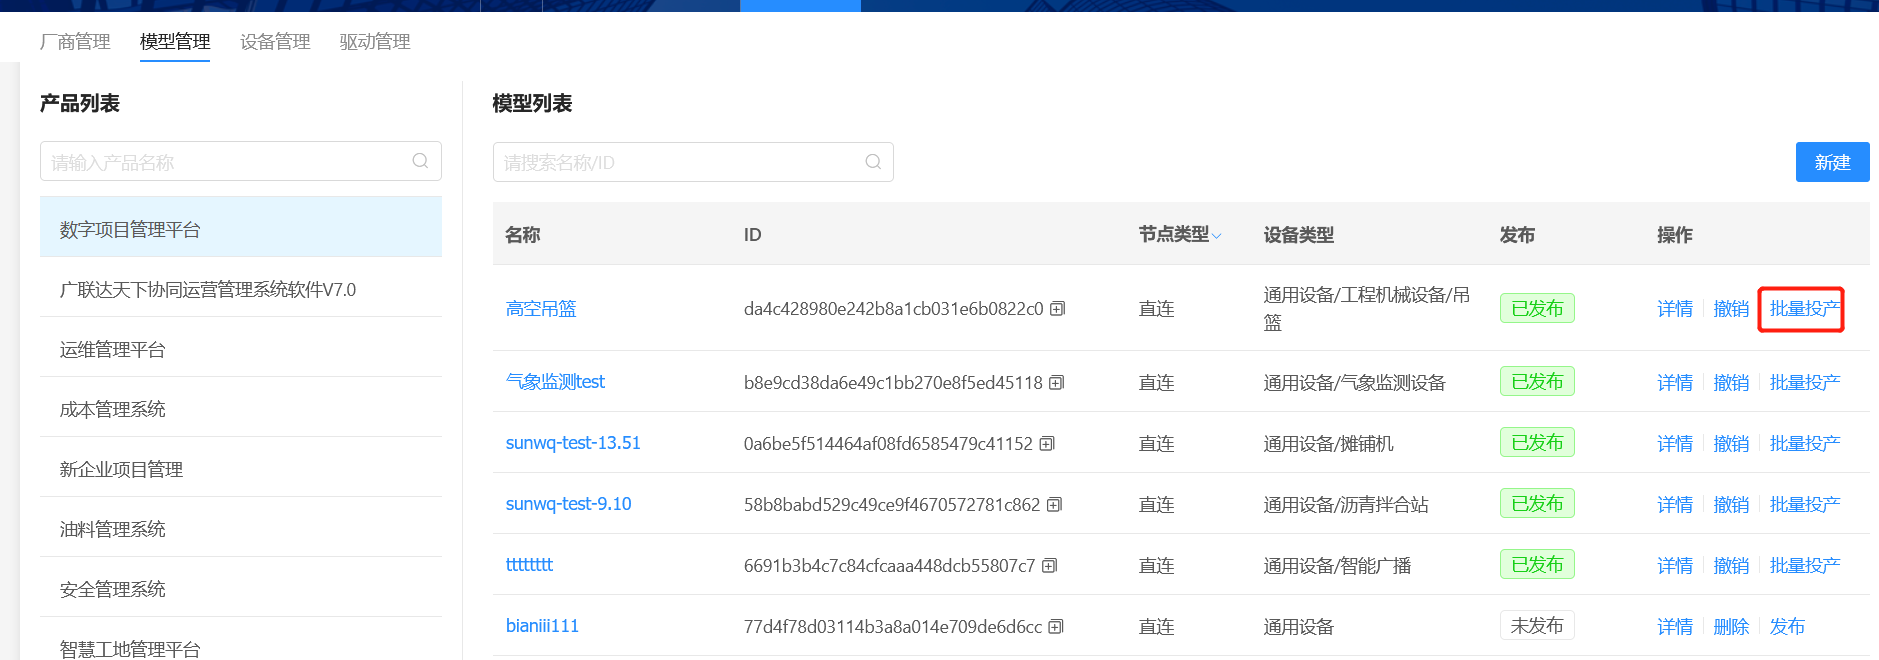Screen dimensions: 1879x660
Task: Switch to the 厂商管理 tab
Action: pos(75,42)
